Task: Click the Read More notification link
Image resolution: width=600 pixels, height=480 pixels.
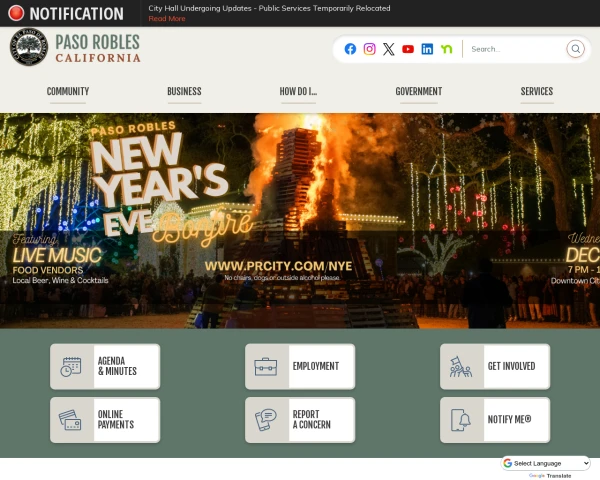Action: point(167,19)
